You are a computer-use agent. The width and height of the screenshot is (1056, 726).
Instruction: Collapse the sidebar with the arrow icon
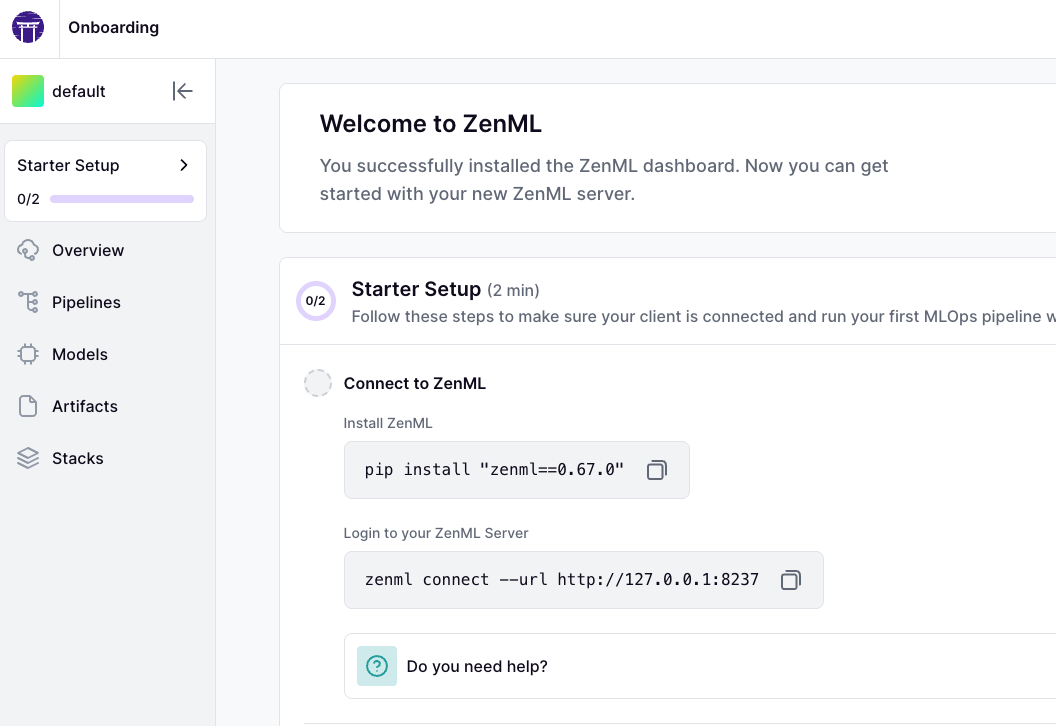[x=183, y=91]
